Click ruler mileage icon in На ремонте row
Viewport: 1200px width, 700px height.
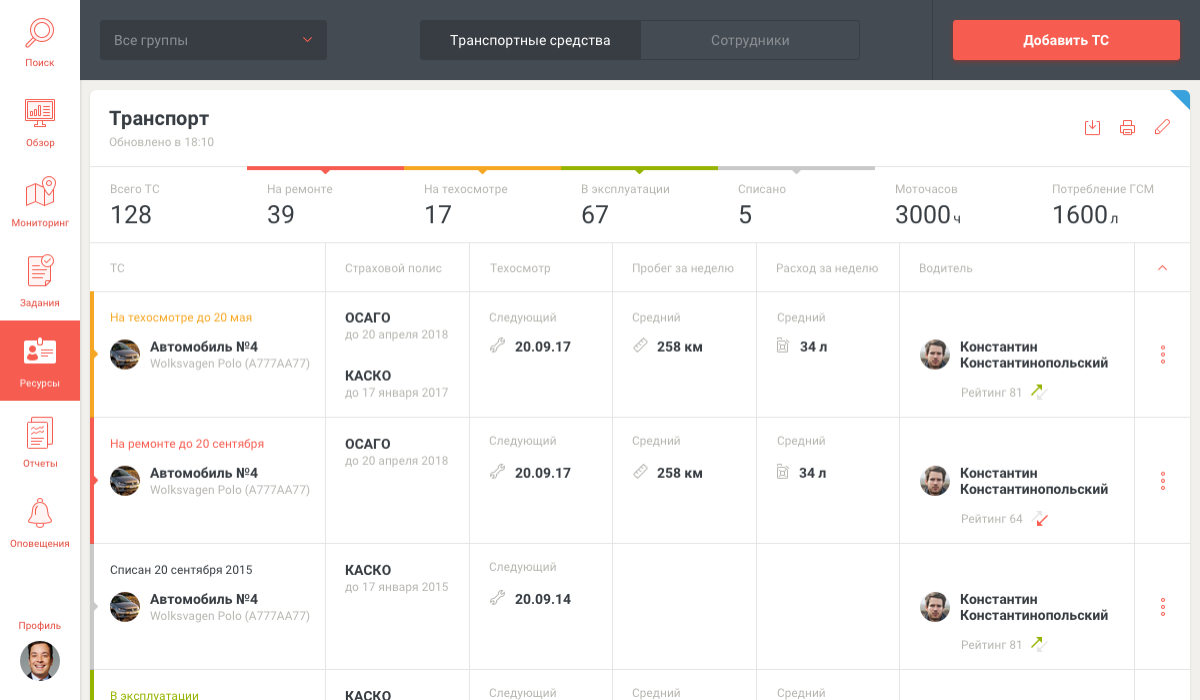click(x=641, y=472)
